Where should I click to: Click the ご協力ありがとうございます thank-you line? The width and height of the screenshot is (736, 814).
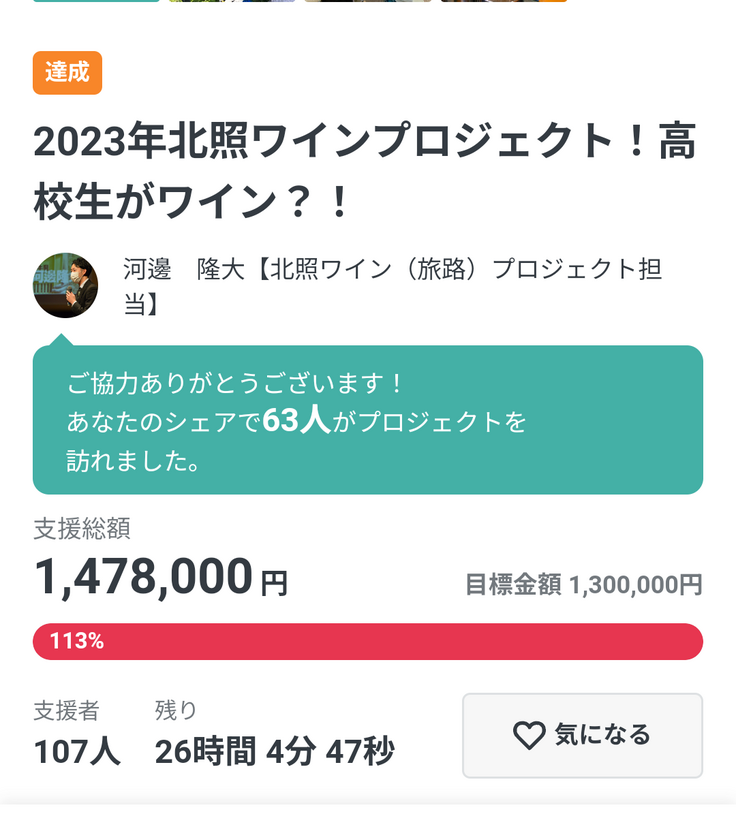coord(236,384)
